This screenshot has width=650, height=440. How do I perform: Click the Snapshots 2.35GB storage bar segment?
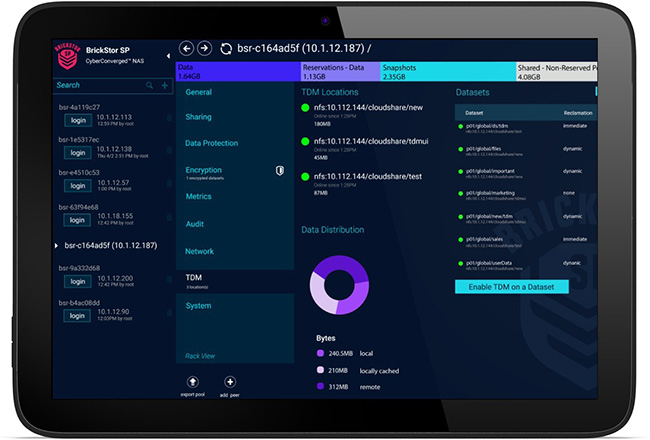pyautogui.click(x=447, y=71)
